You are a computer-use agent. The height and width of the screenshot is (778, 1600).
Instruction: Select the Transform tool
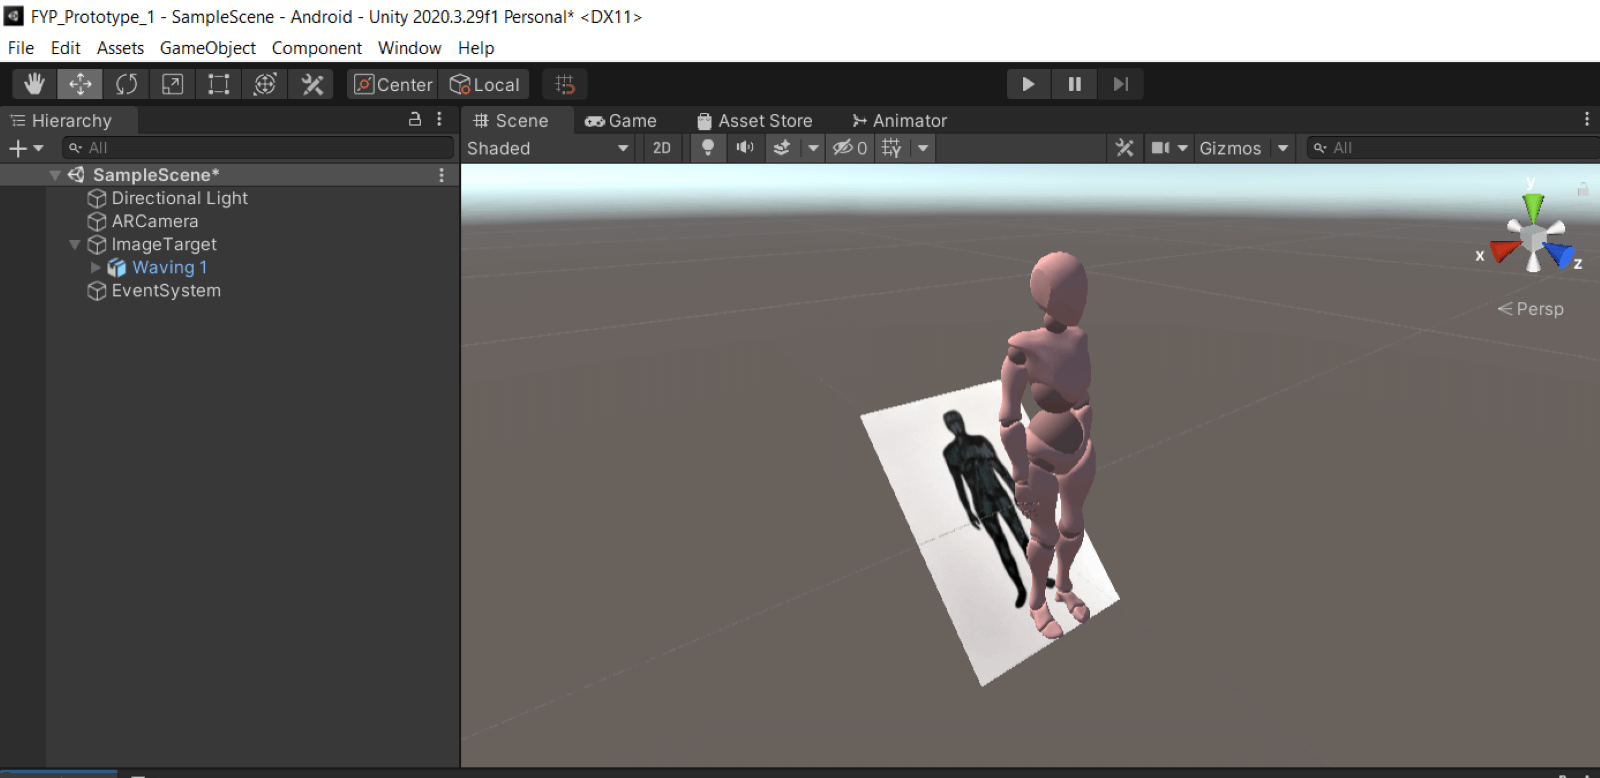(x=265, y=84)
